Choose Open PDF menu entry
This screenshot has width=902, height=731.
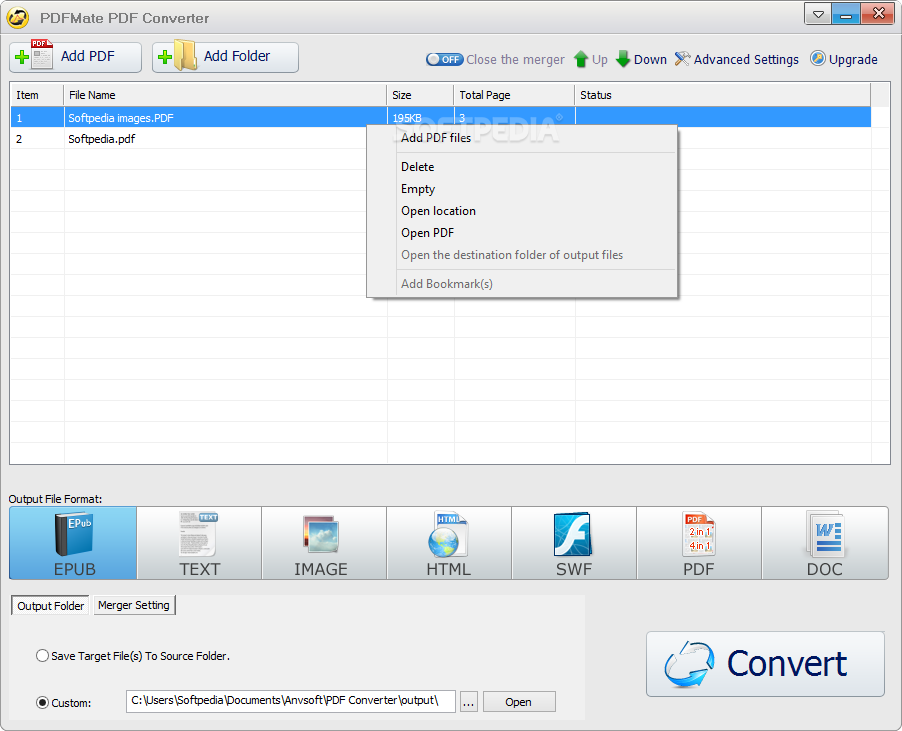coord(522,233)
